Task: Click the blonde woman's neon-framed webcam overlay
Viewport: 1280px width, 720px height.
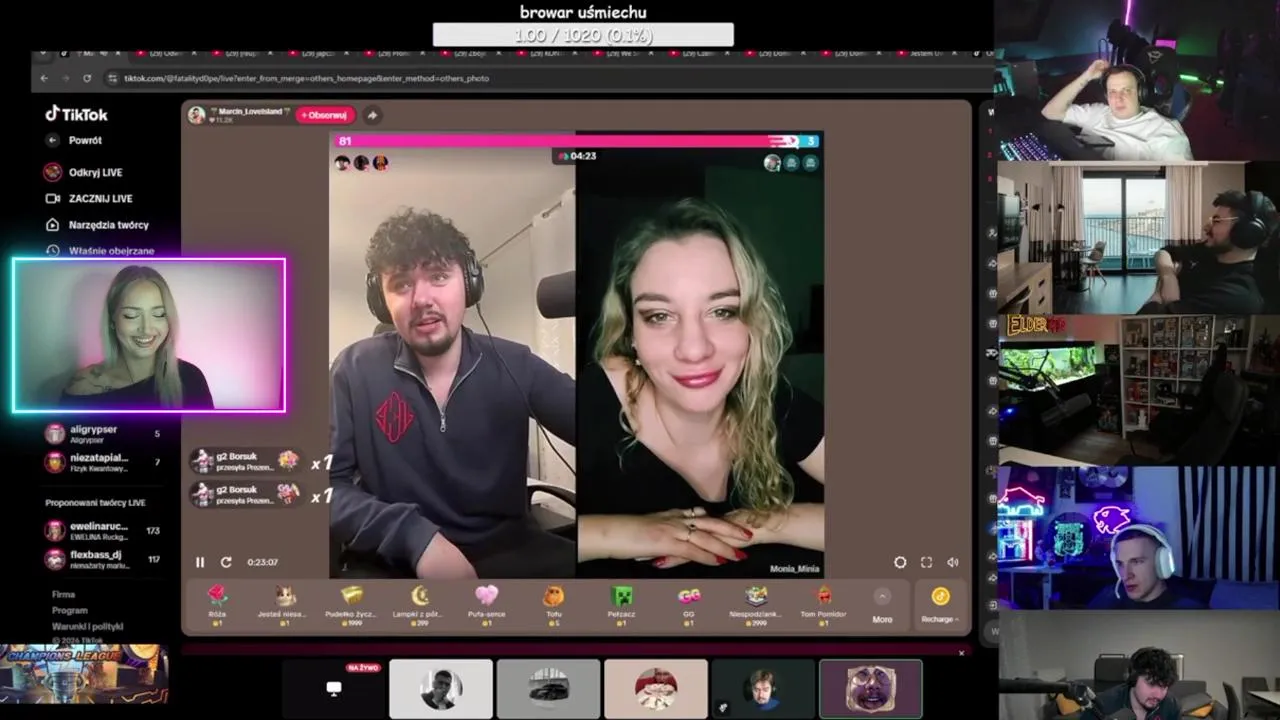Action: [x=149, y=335]
